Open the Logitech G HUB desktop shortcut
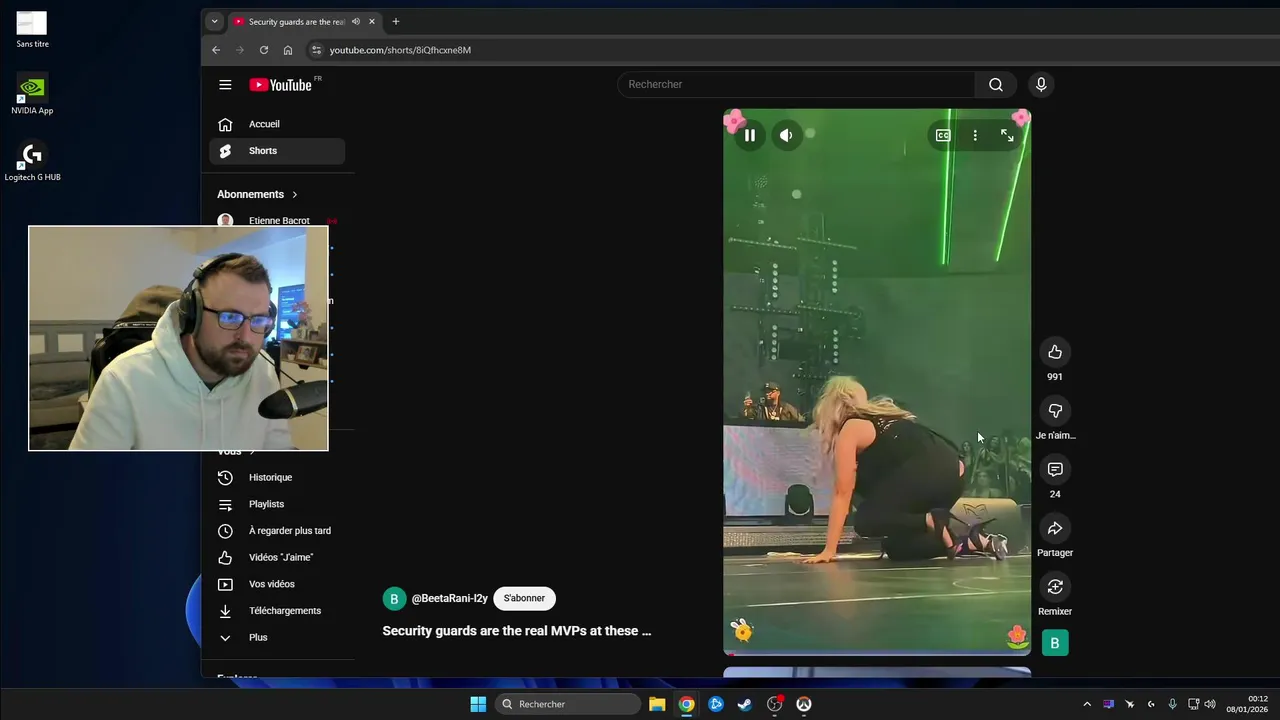 pyautogui.click(x=32, y=162)
